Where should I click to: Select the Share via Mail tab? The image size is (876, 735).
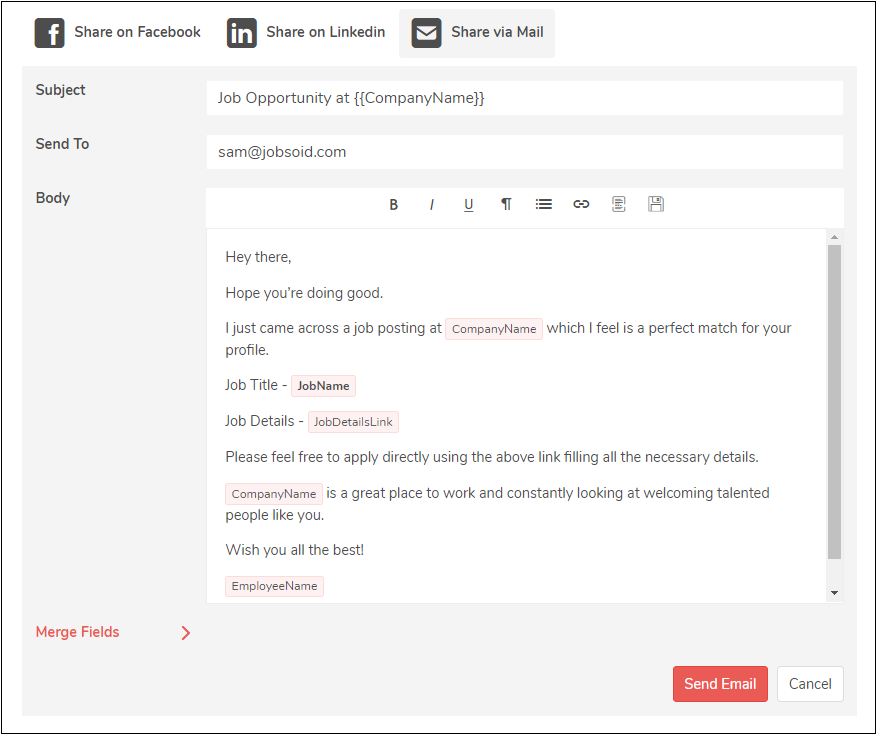coord(477,33)
